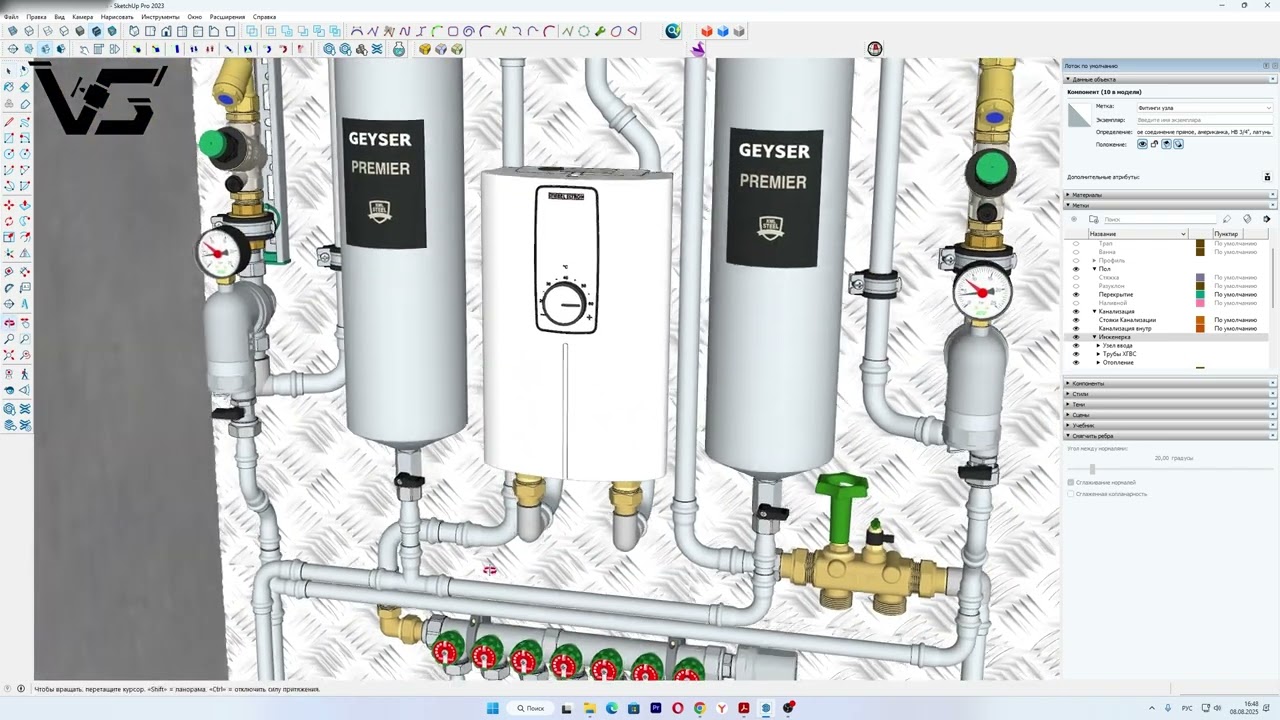
Task: Switch to the Orbit tool
Action: (9, 322)
